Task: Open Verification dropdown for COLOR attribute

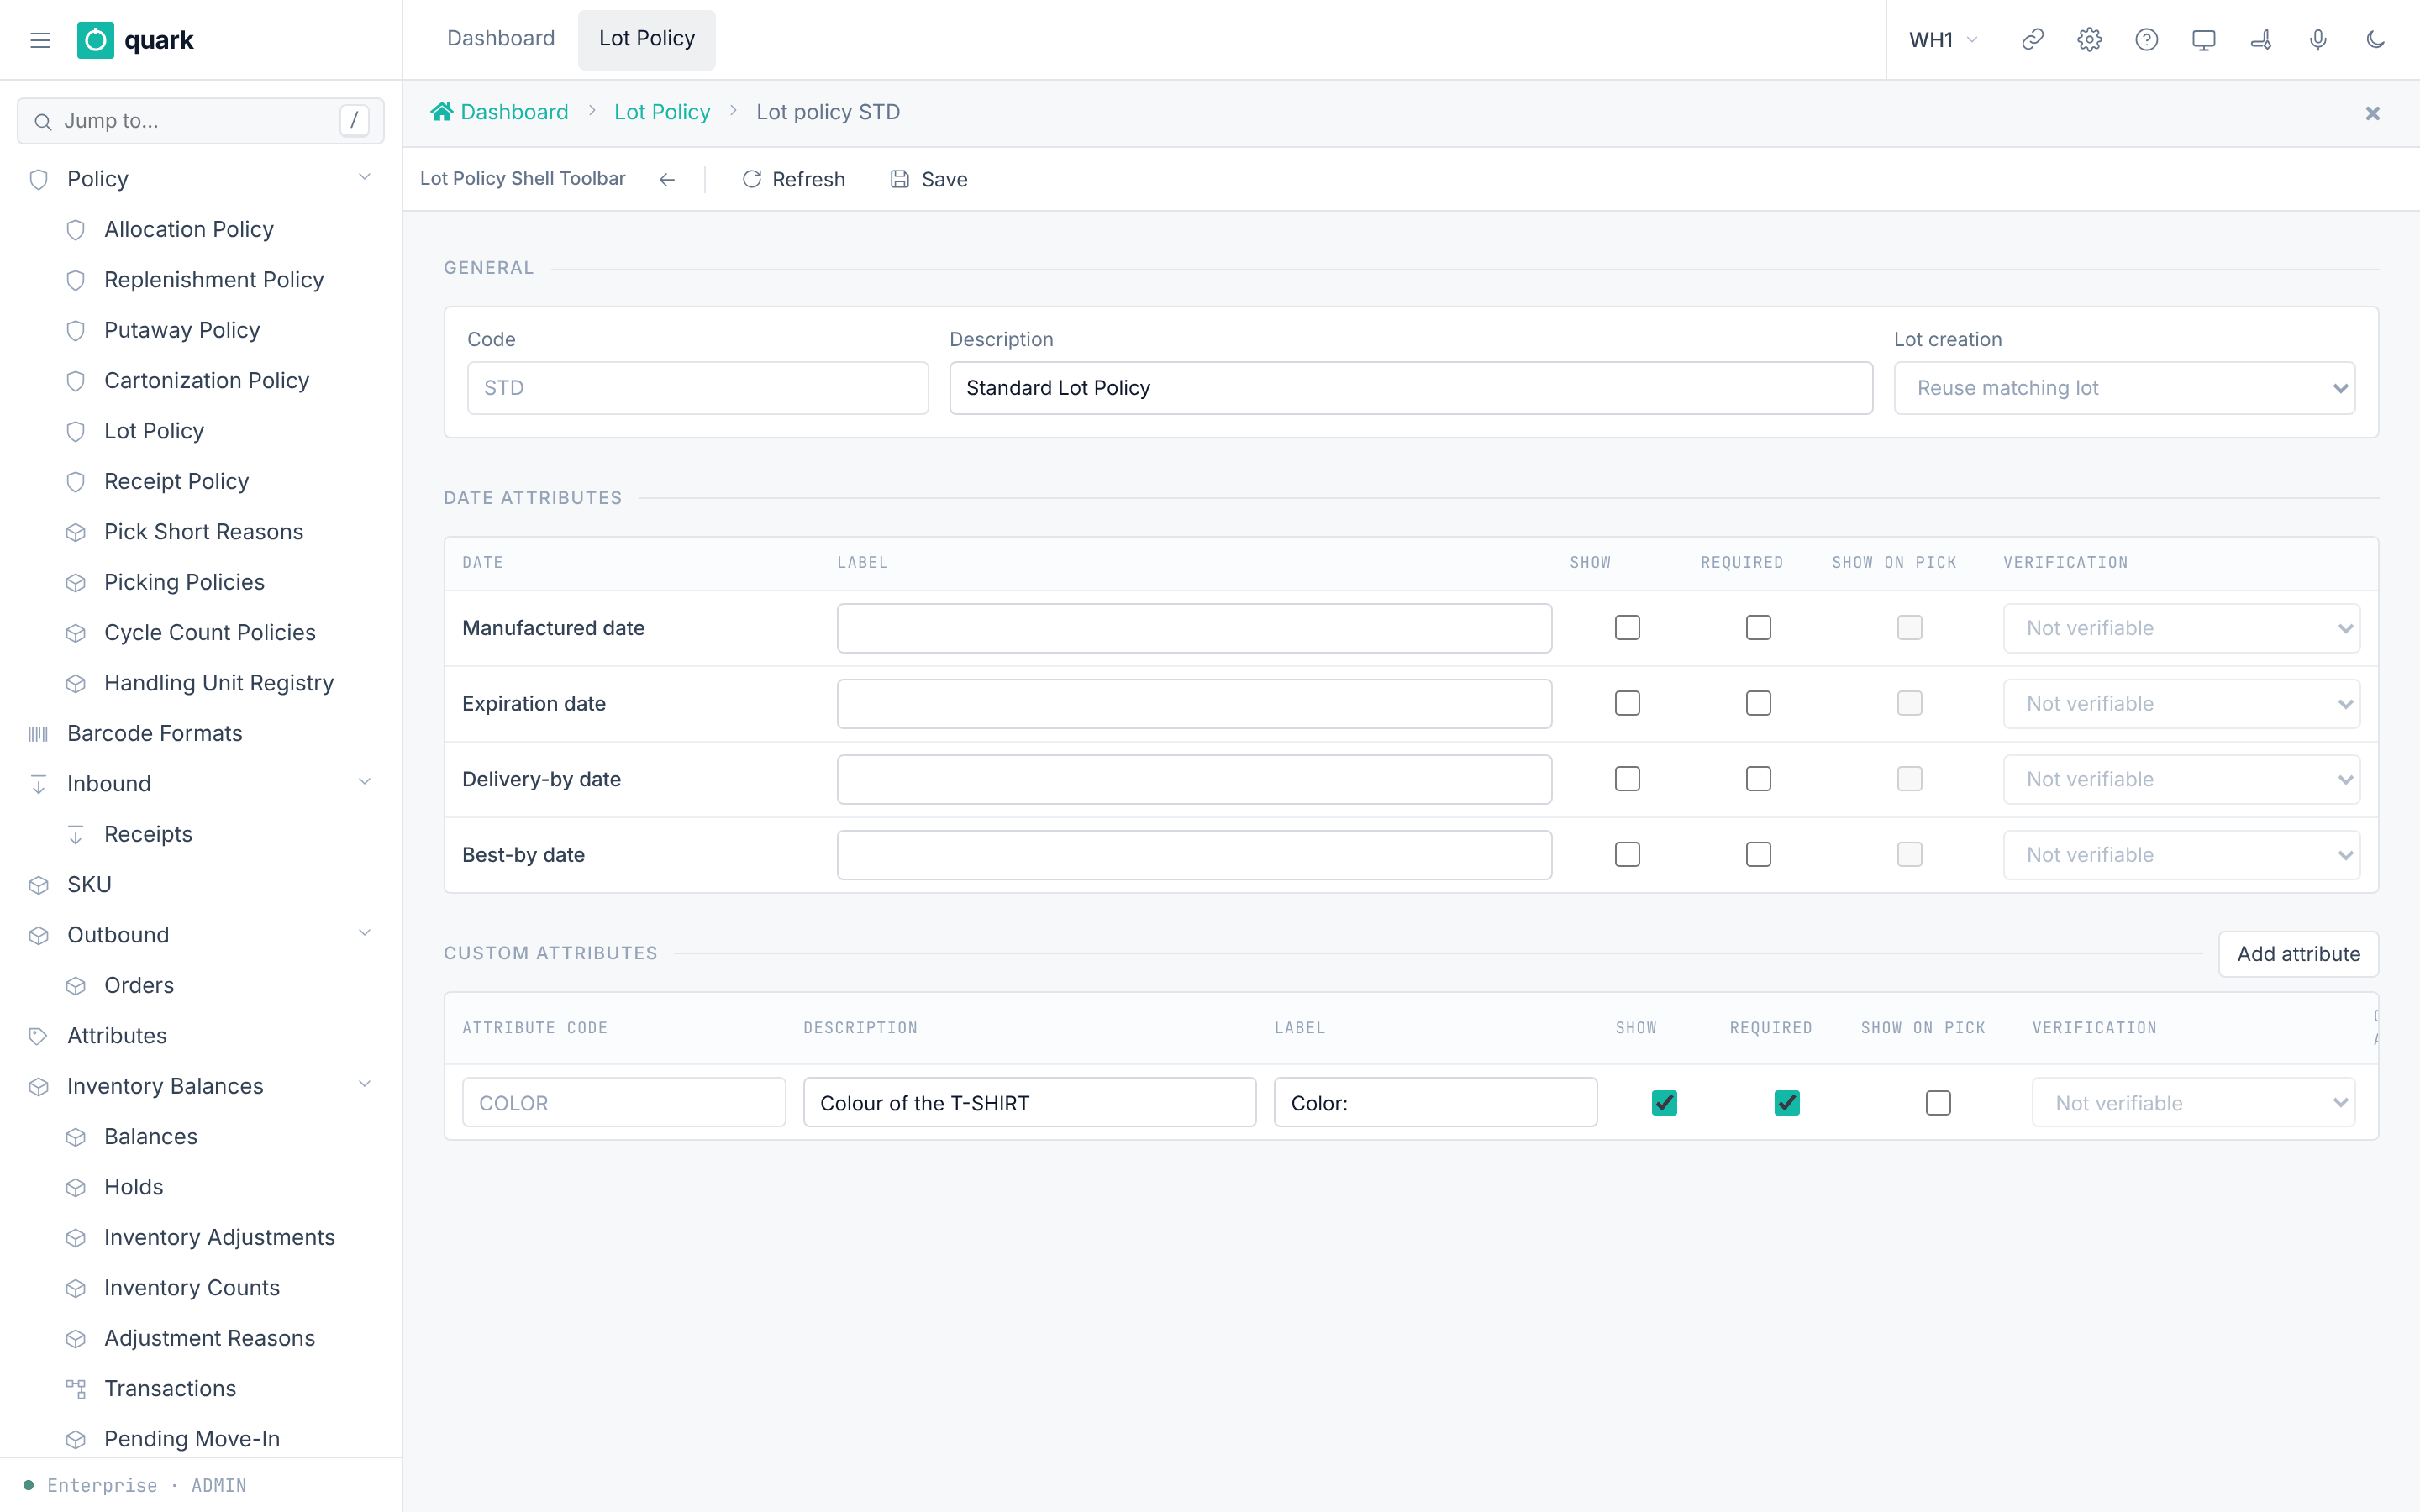Action: [2193, 1103]
